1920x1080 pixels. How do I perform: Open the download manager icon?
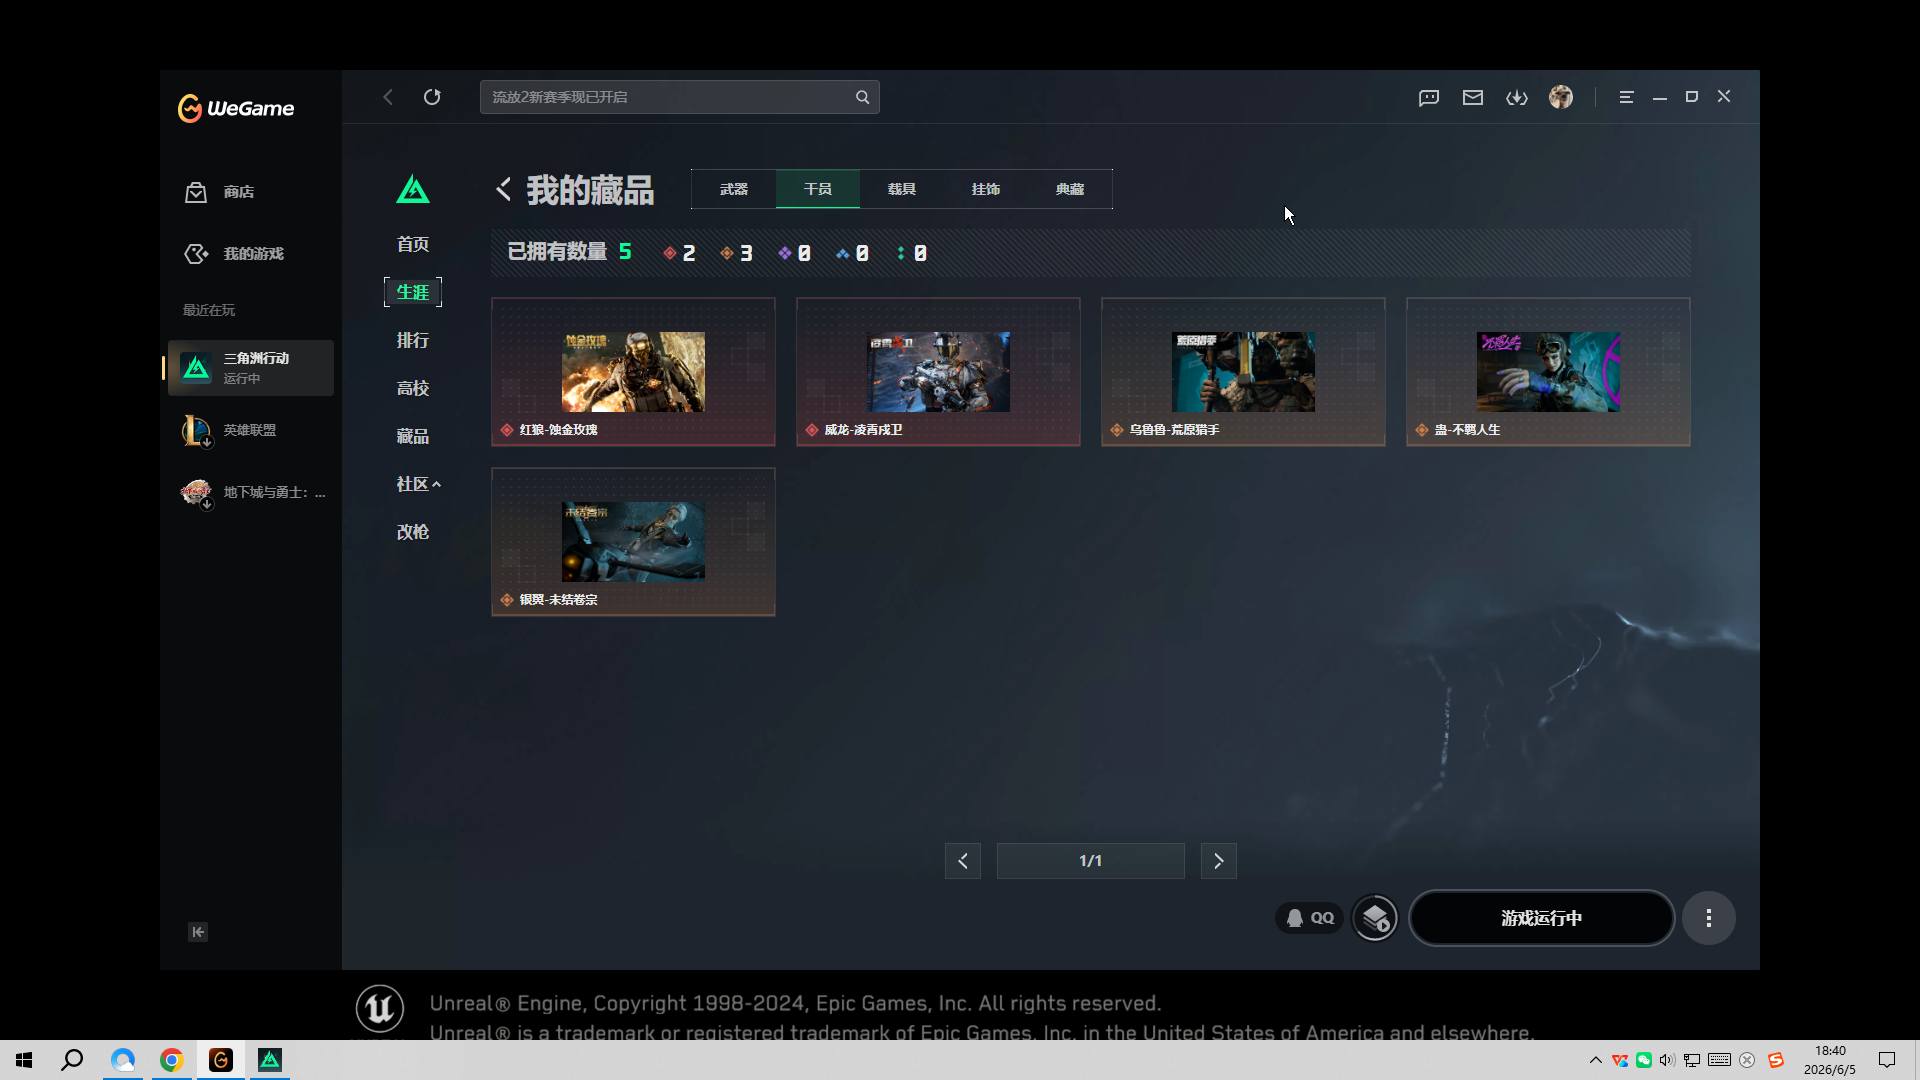[x=1517, y=97]
